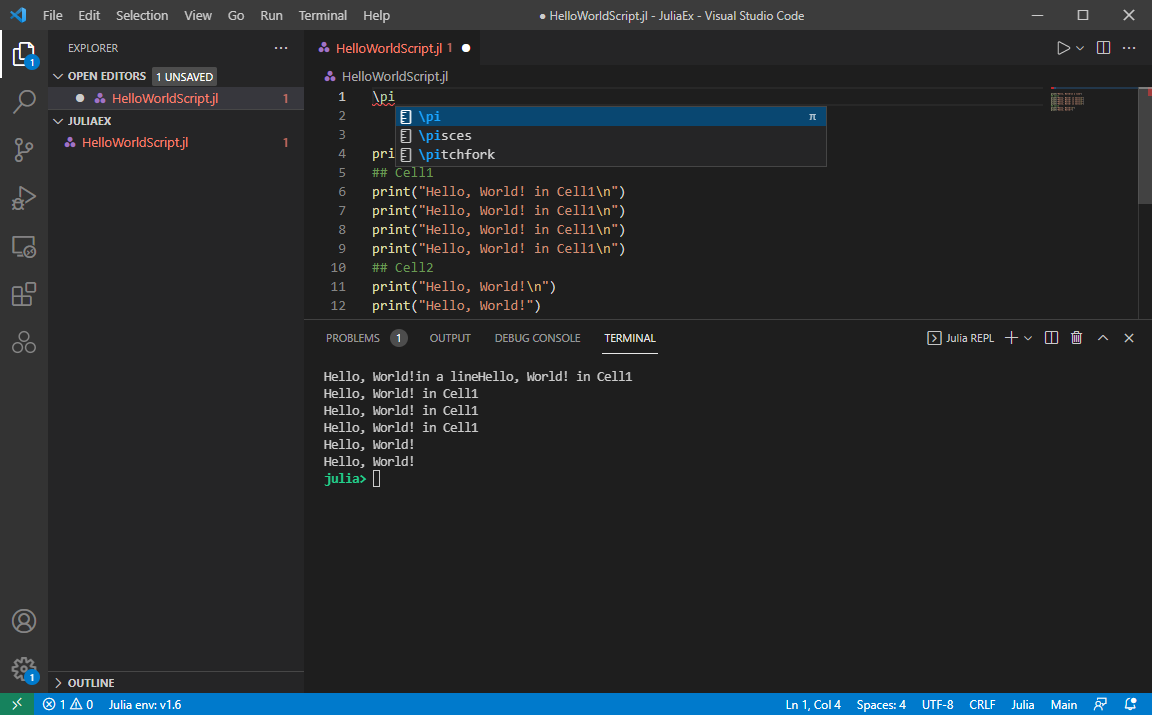Open the Extensions view icon
Image resolution: width=1152 pixels, height=715 pixels.
pyautogui.click(x=24, y=295)
